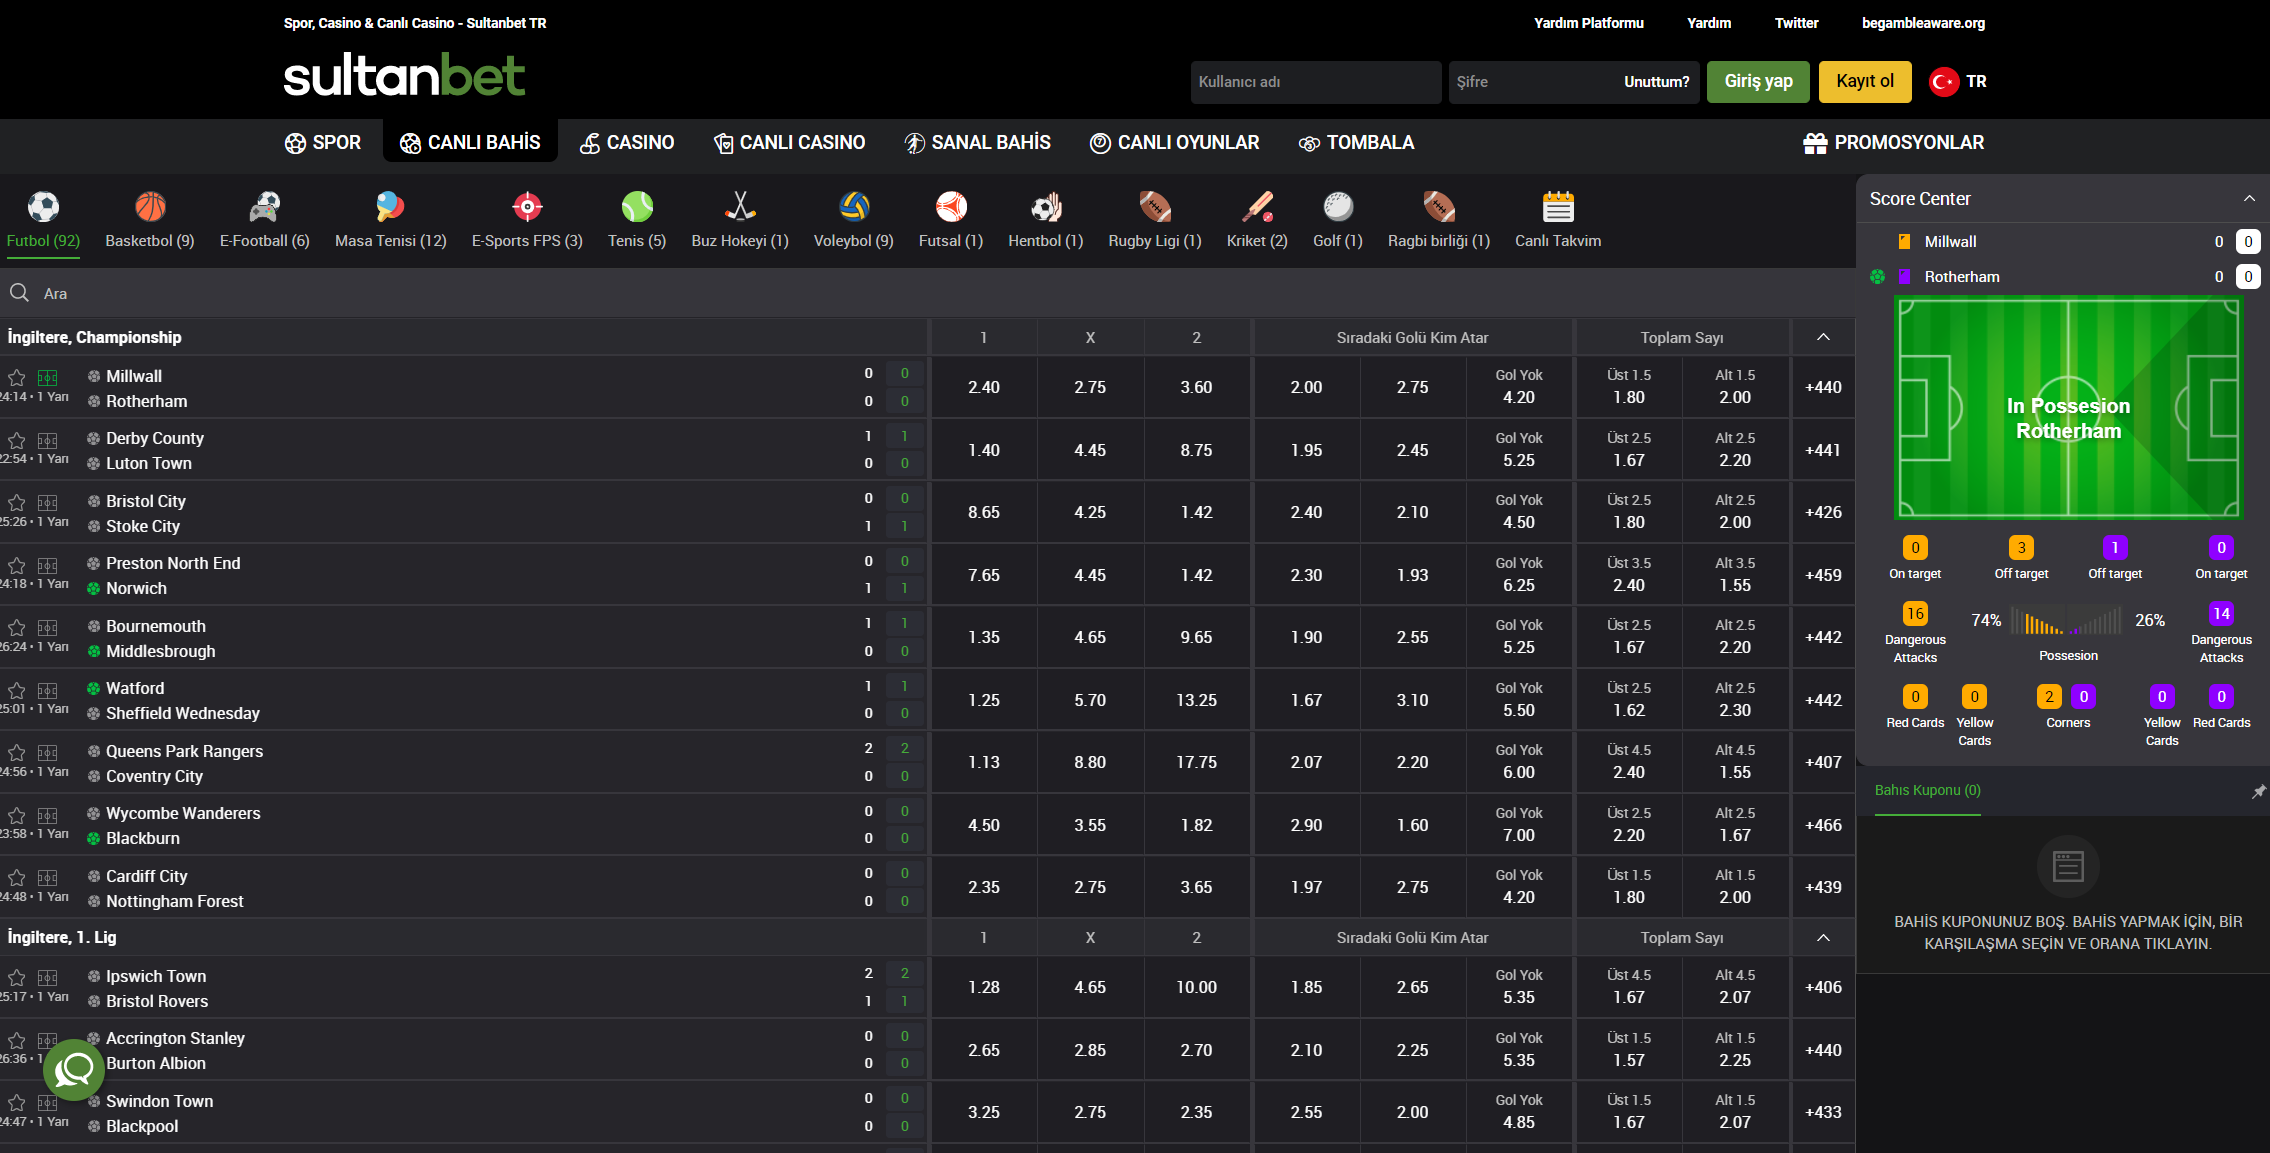The image size is (2270, 1153).
Task: Go to the SPOR menu
Action: tap(322, 143)
